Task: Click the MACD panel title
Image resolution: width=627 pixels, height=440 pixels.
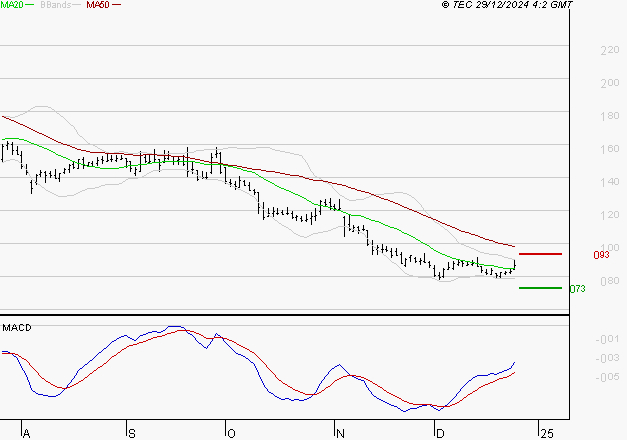Action: click(x=15, y=327)
